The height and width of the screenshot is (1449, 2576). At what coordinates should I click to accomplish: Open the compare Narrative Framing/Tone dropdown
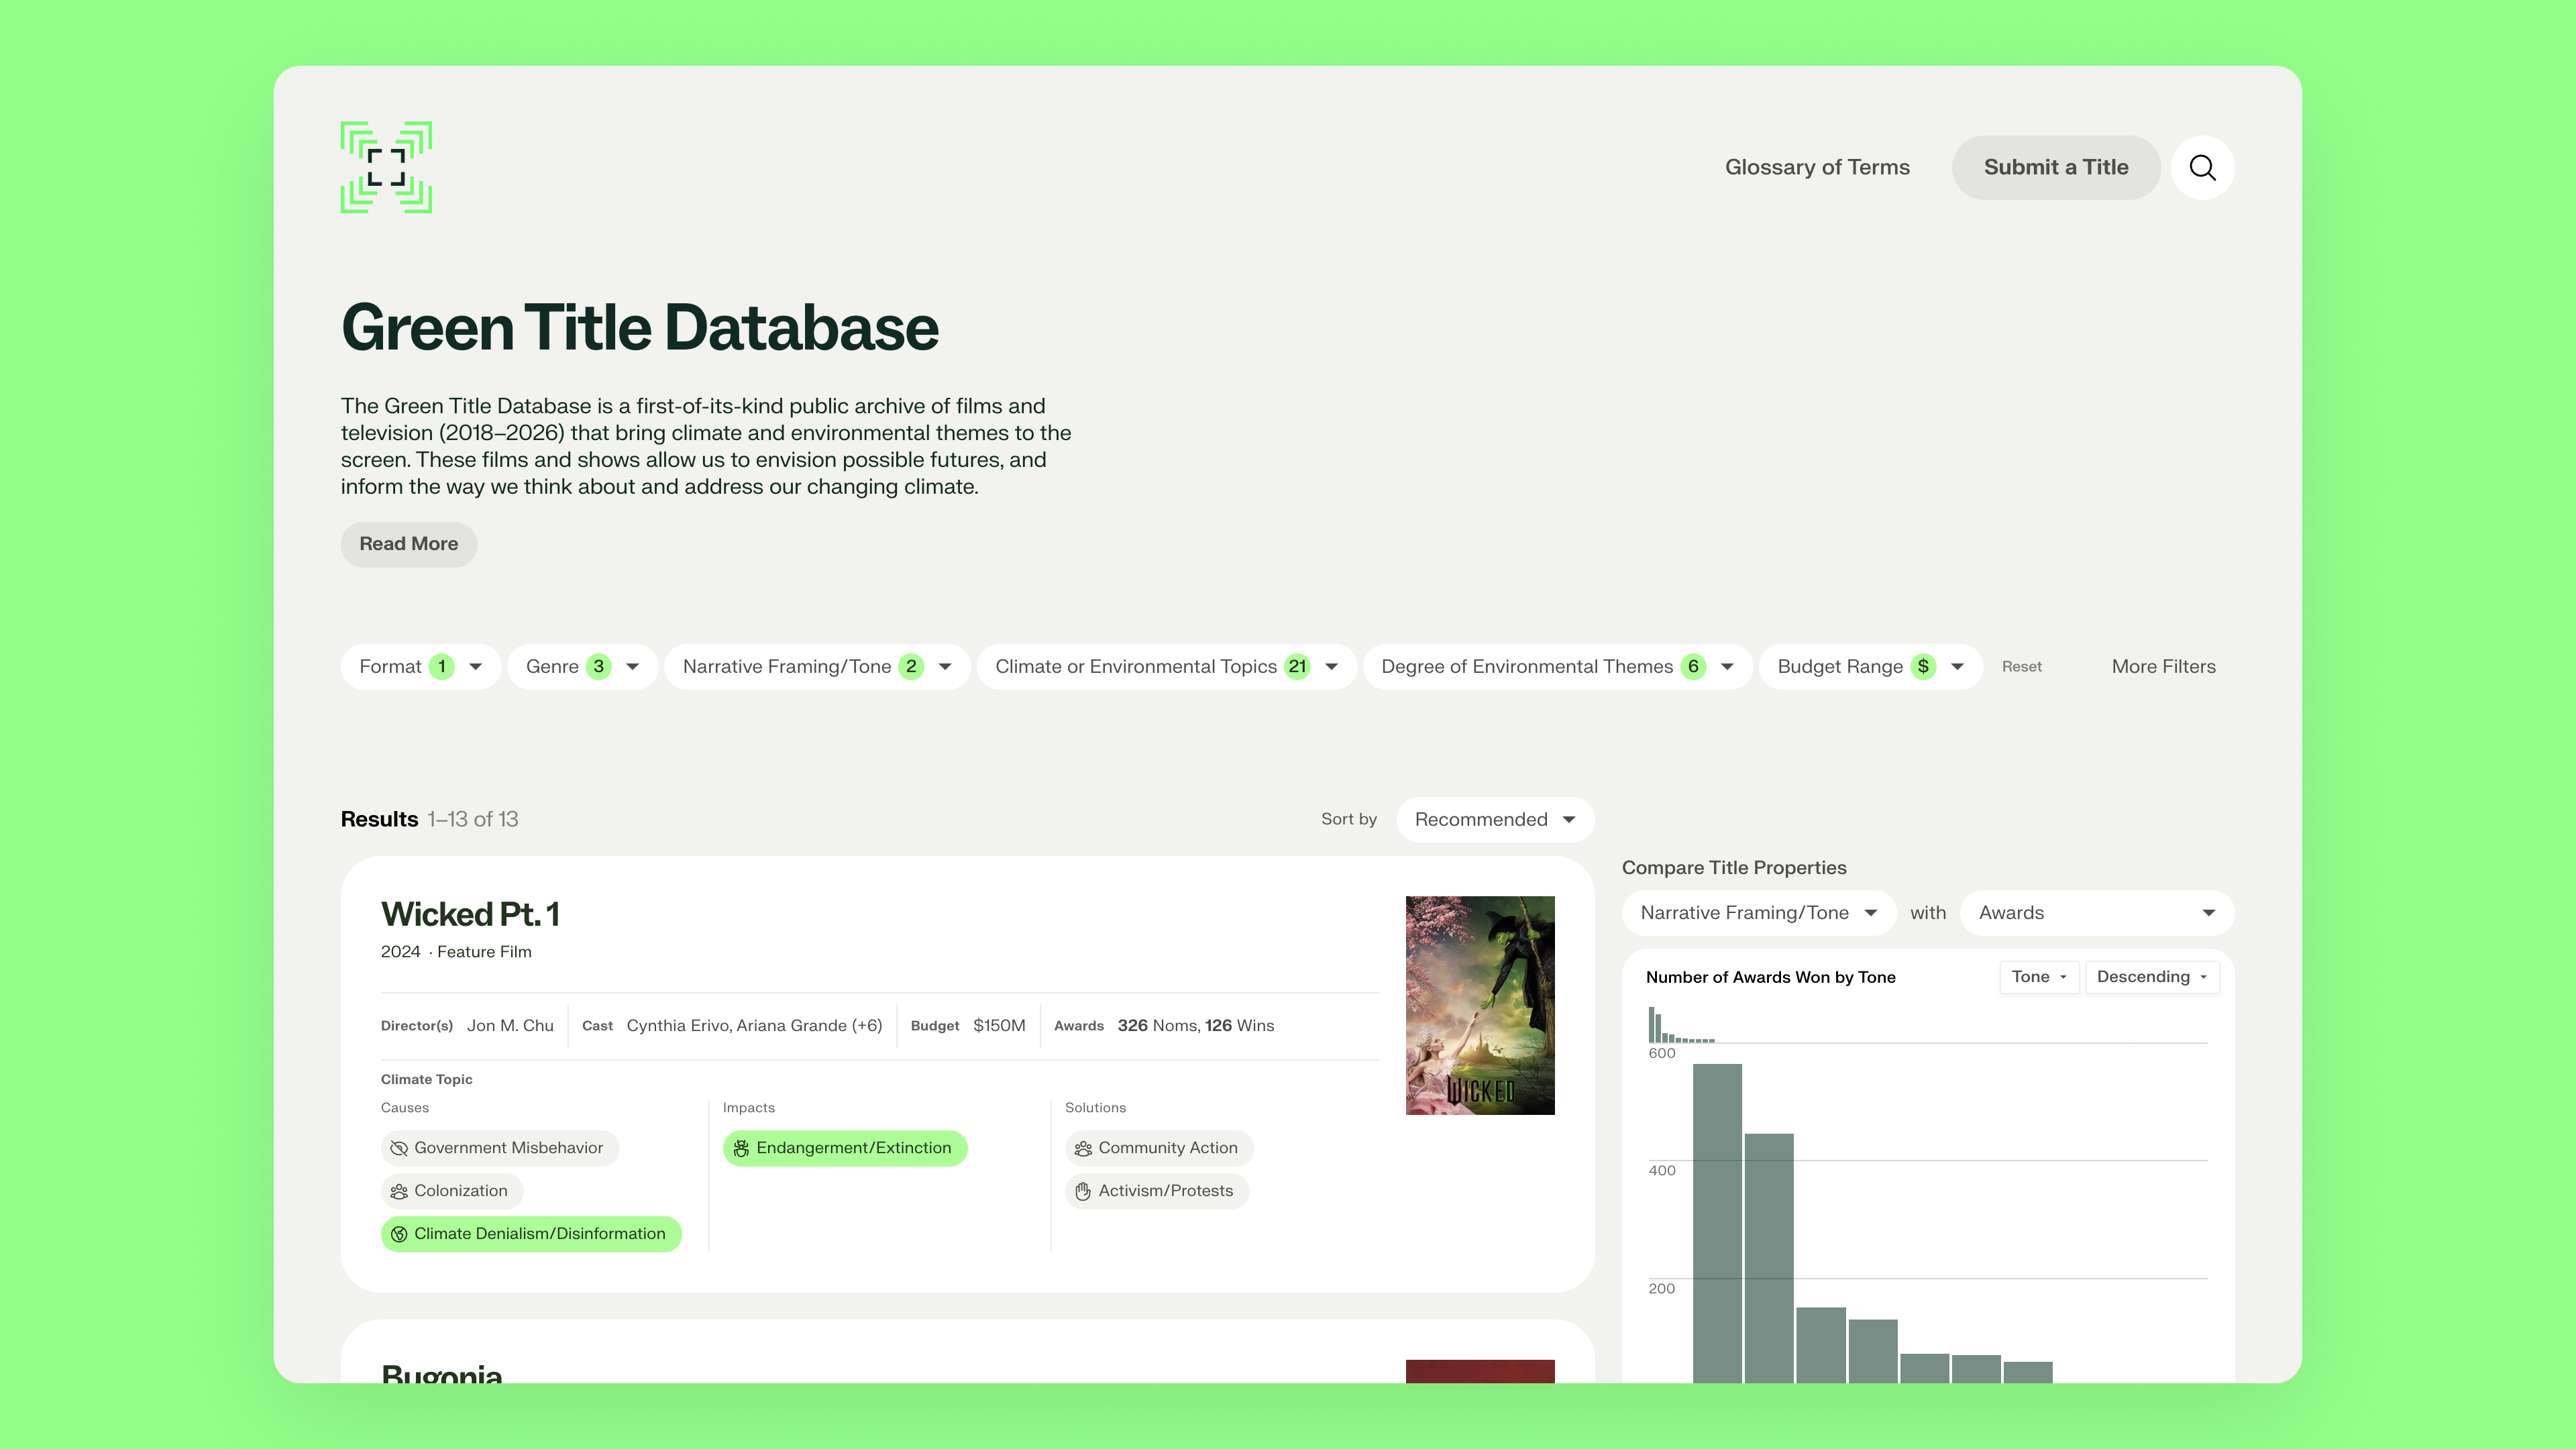click(x=1759, y=913)
